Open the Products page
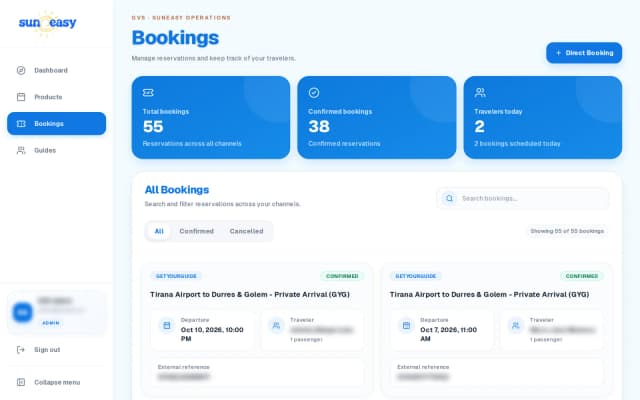The height and width of the screenshot is (400, 640). click(x=56, y=97)
